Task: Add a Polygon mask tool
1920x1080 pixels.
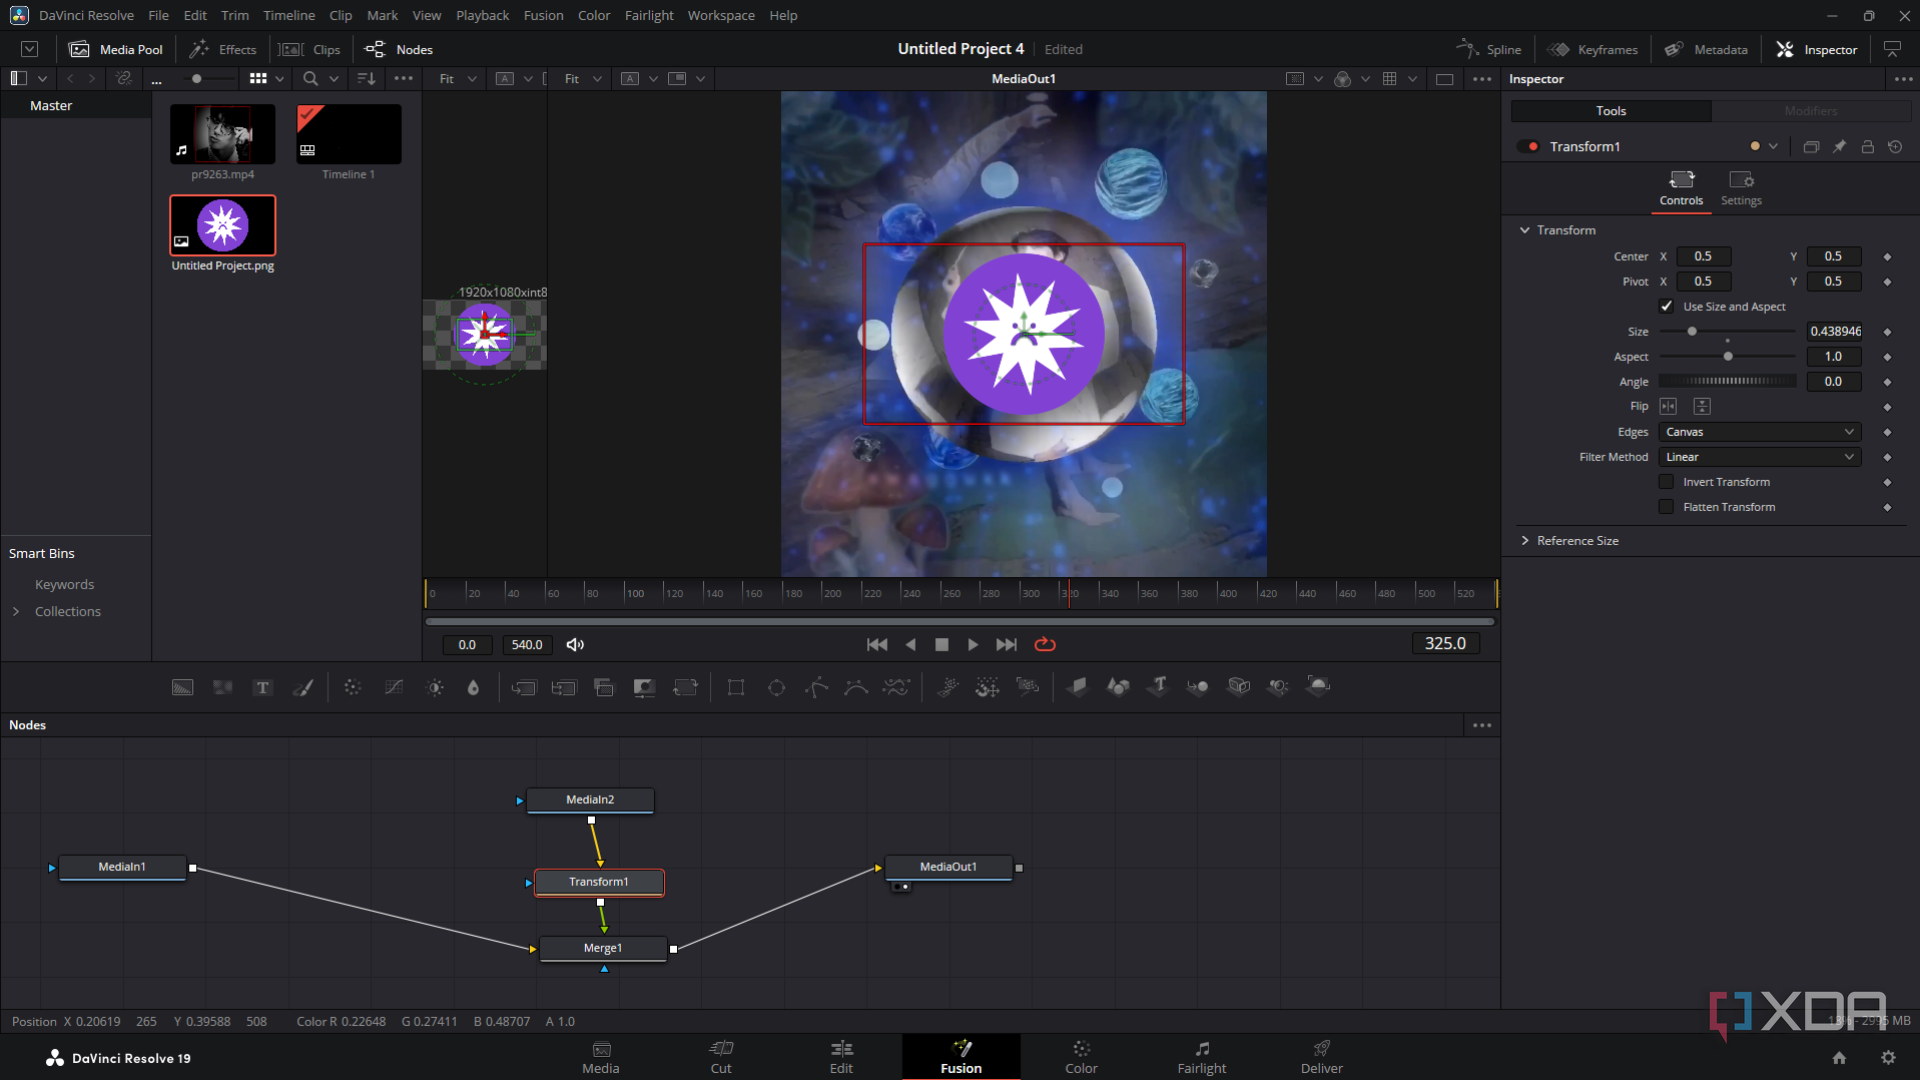Action: [x=817, y=687]
